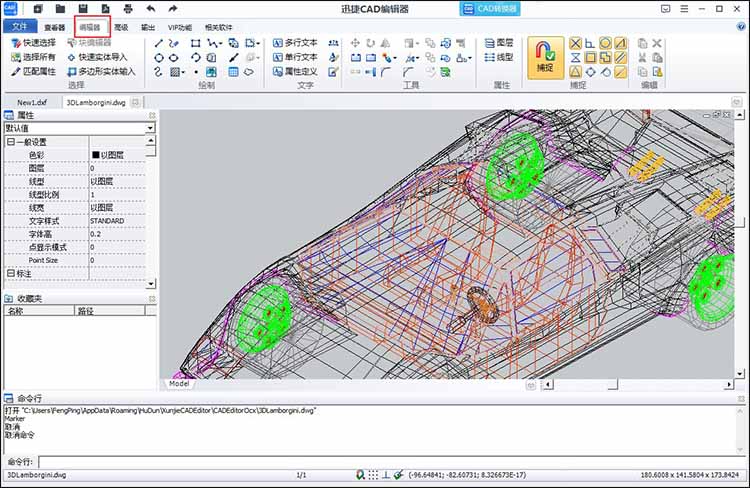Select the Mirror tool in the Tools group
Image resolution: width=750 pixels, height=488 pixels.
[x=385, y=43]
